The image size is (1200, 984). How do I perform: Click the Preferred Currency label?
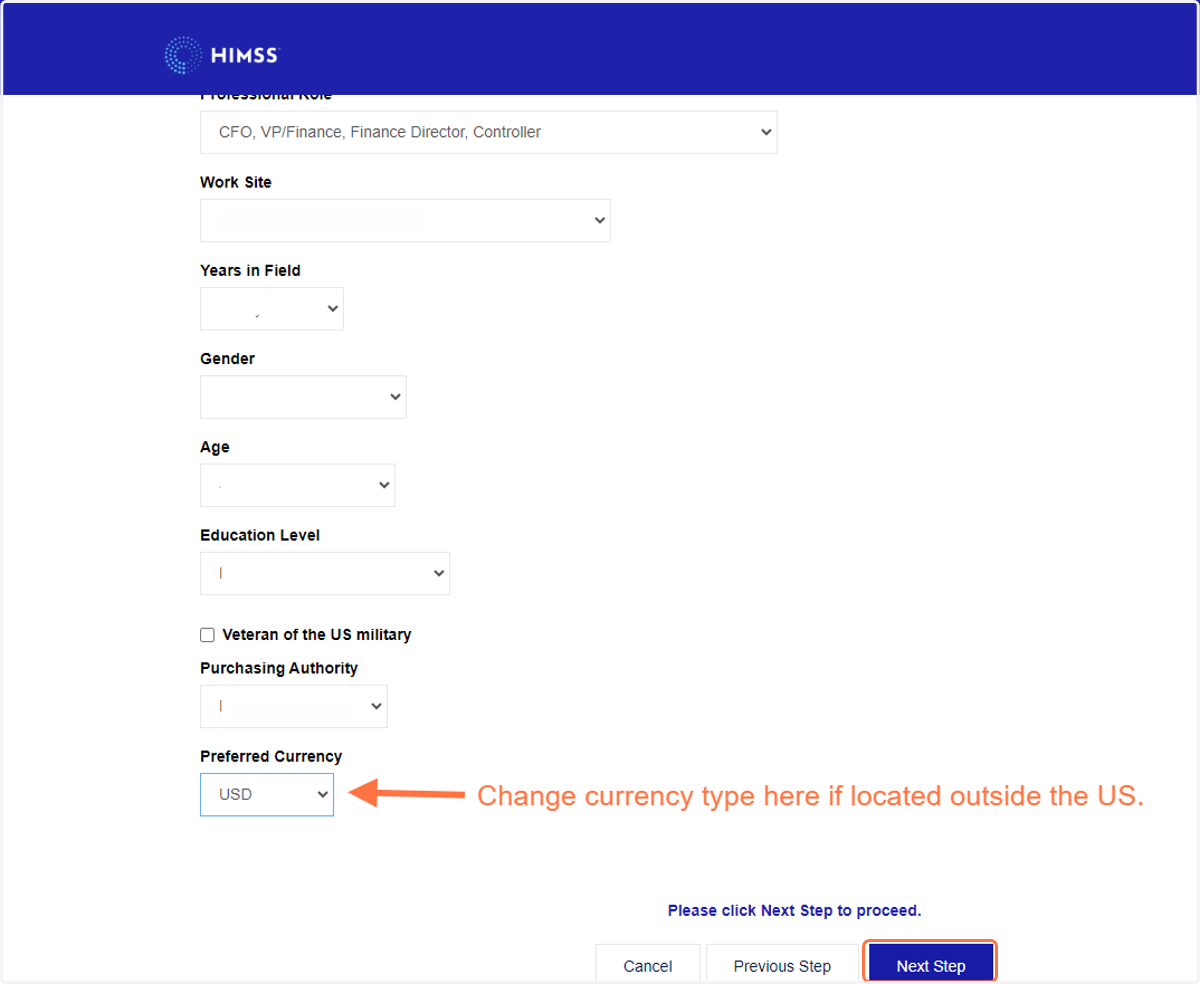271,756
